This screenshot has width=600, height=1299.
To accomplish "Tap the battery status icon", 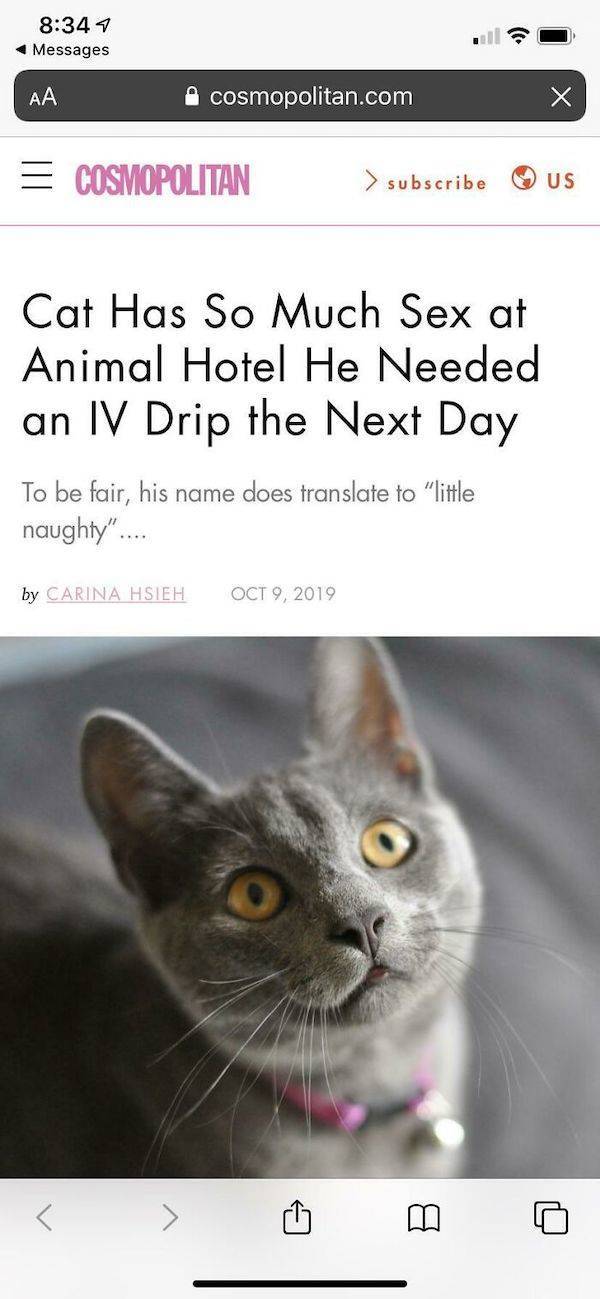I will [x=557, y=37].
